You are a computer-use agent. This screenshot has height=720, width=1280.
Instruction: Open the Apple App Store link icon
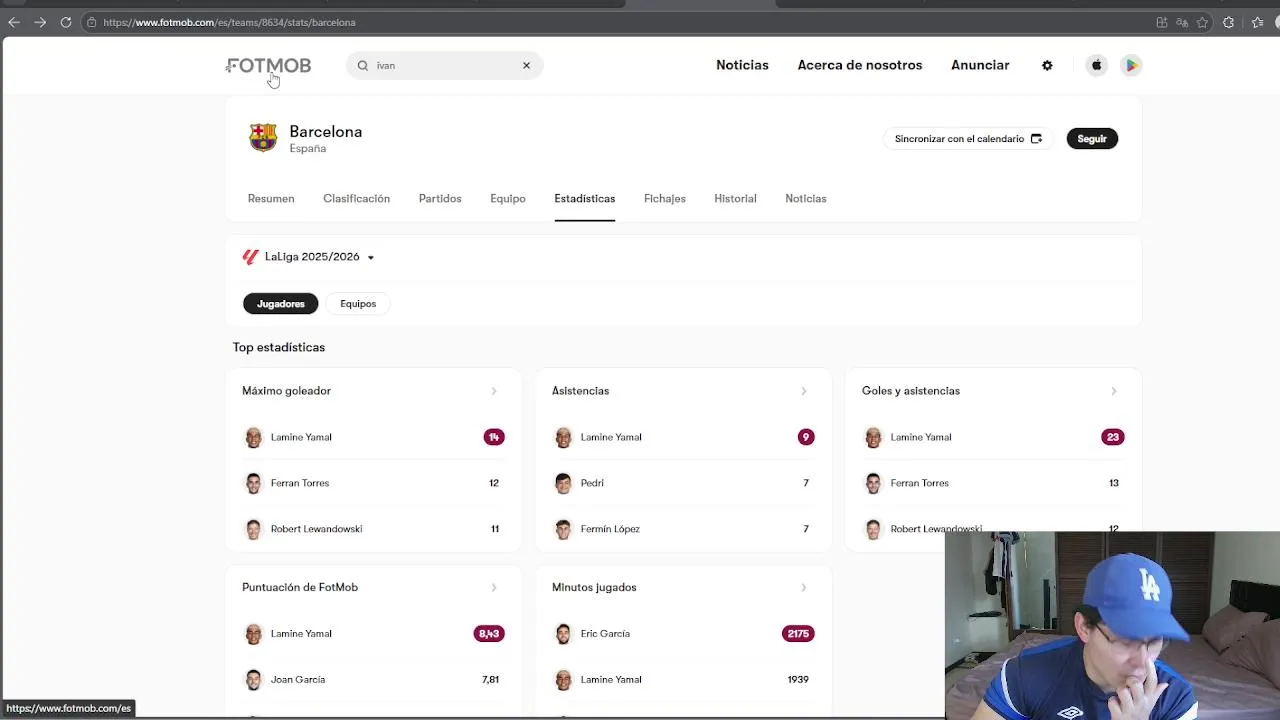[1096, 65]
